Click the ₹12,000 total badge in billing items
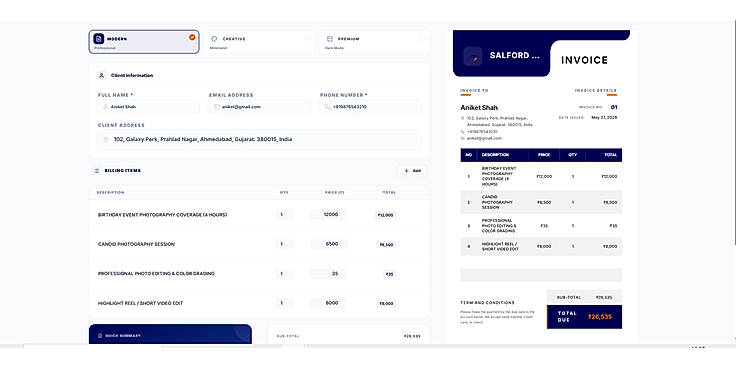This screenshot has height=368, width=736. click(386, 215)
